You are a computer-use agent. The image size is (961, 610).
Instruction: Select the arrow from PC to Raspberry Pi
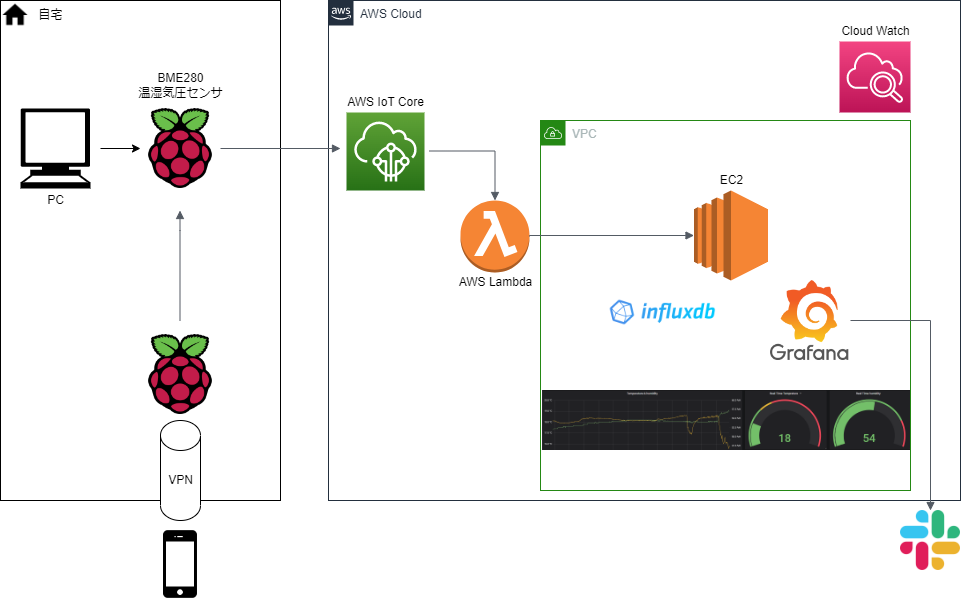(x=120, y=148)
